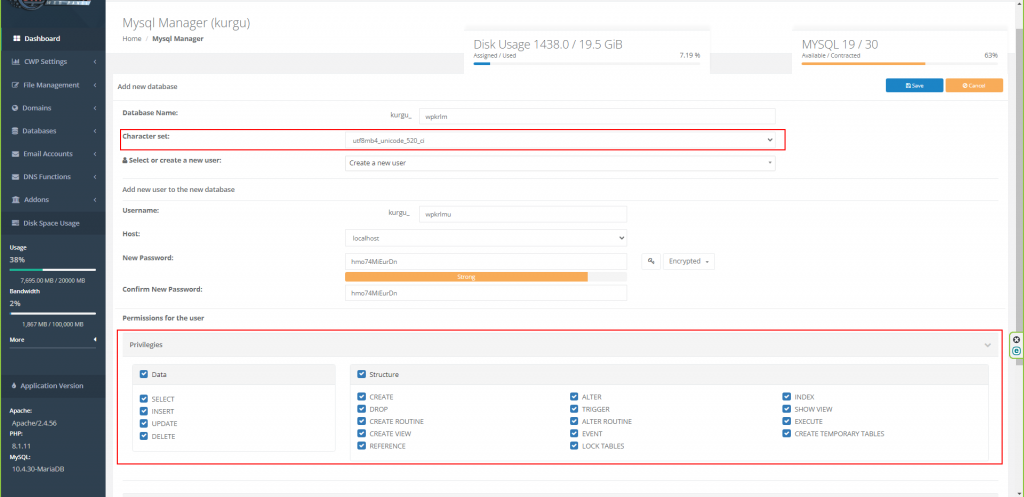Click the Email Accounts envelope icon
This screenshot has width=1024, height=497.
[16, 154]
